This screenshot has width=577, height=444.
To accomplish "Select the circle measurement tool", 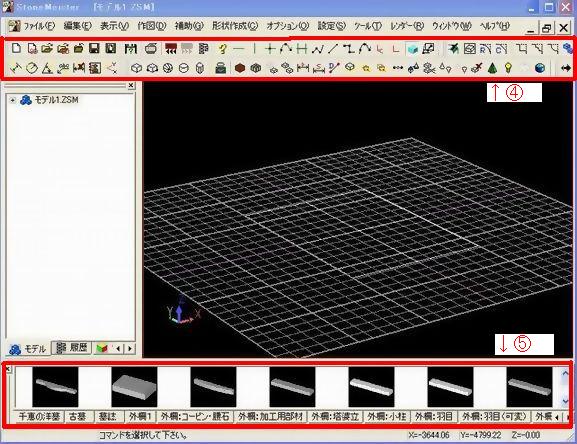I will pyautogui.click(x=32, y=68).
